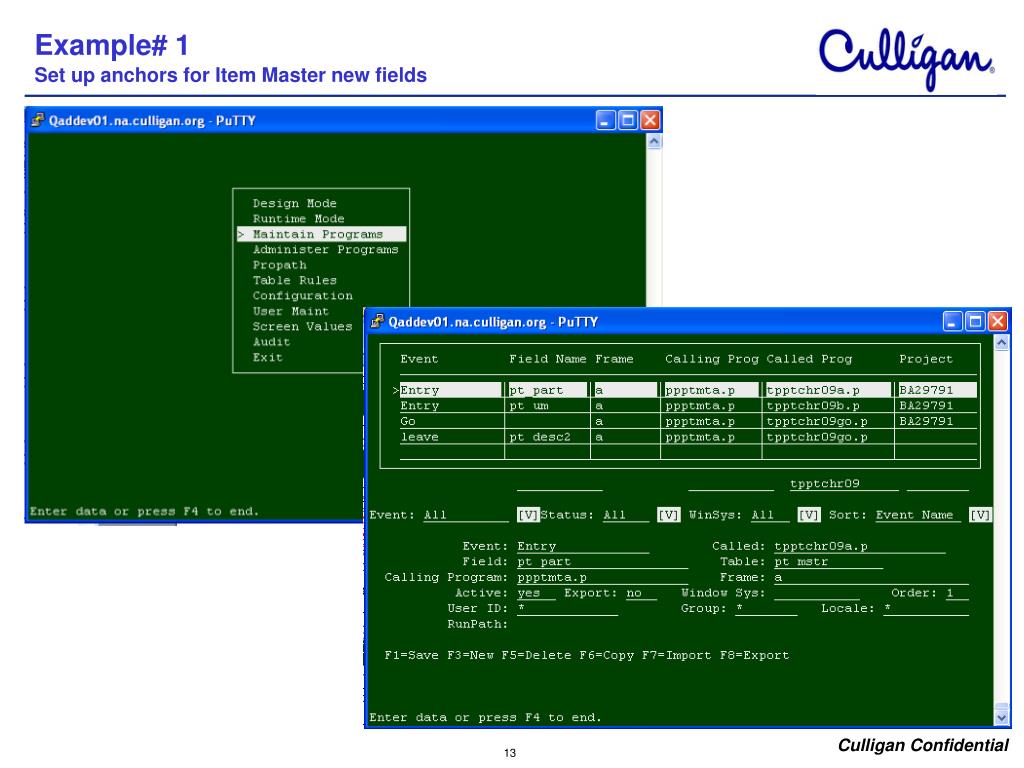1024x768 pixels.
Task: Click the Sort field Event Name
Action: click(918, 515)
